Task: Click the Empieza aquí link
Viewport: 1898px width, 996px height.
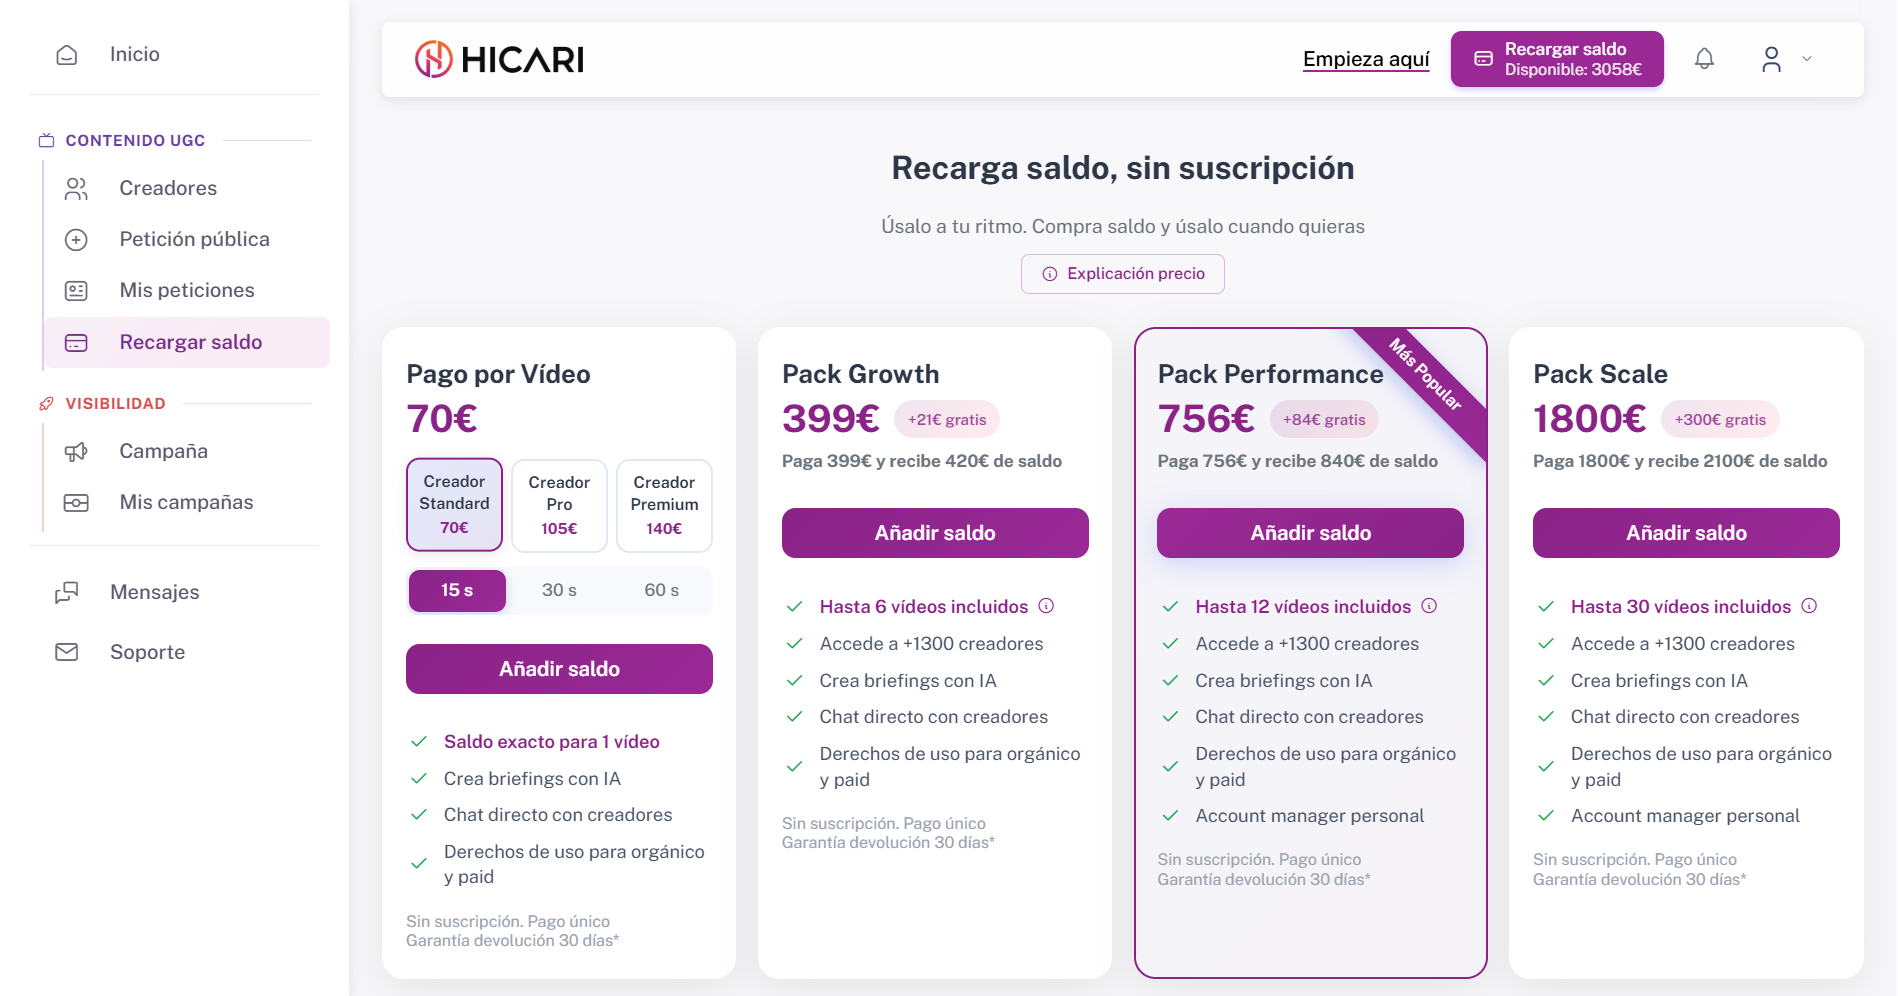Action: [x=1366, y=59]
